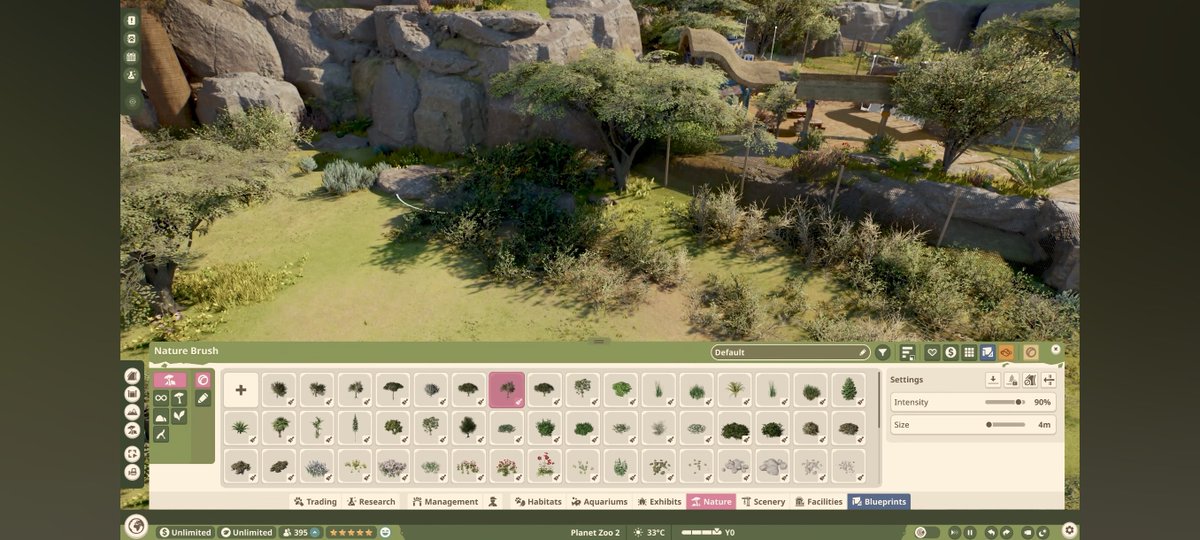Open the nature tree sidebar icon
Image resolution: width=1200 pixels, height=540 pixels.
(132, 430)
